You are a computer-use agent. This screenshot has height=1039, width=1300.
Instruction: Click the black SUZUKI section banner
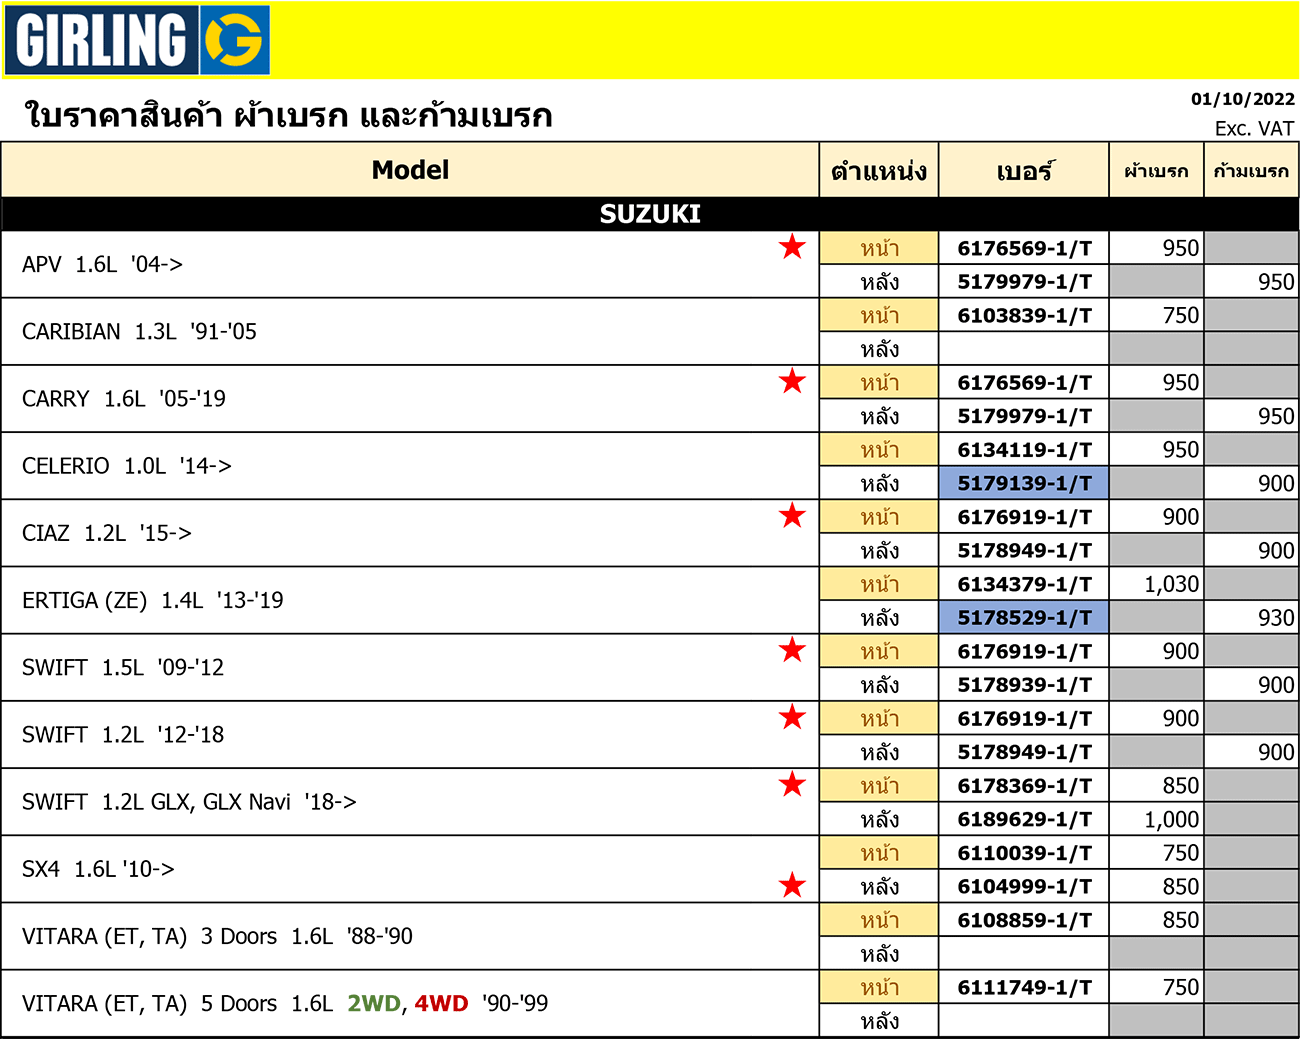pos(650,214)
